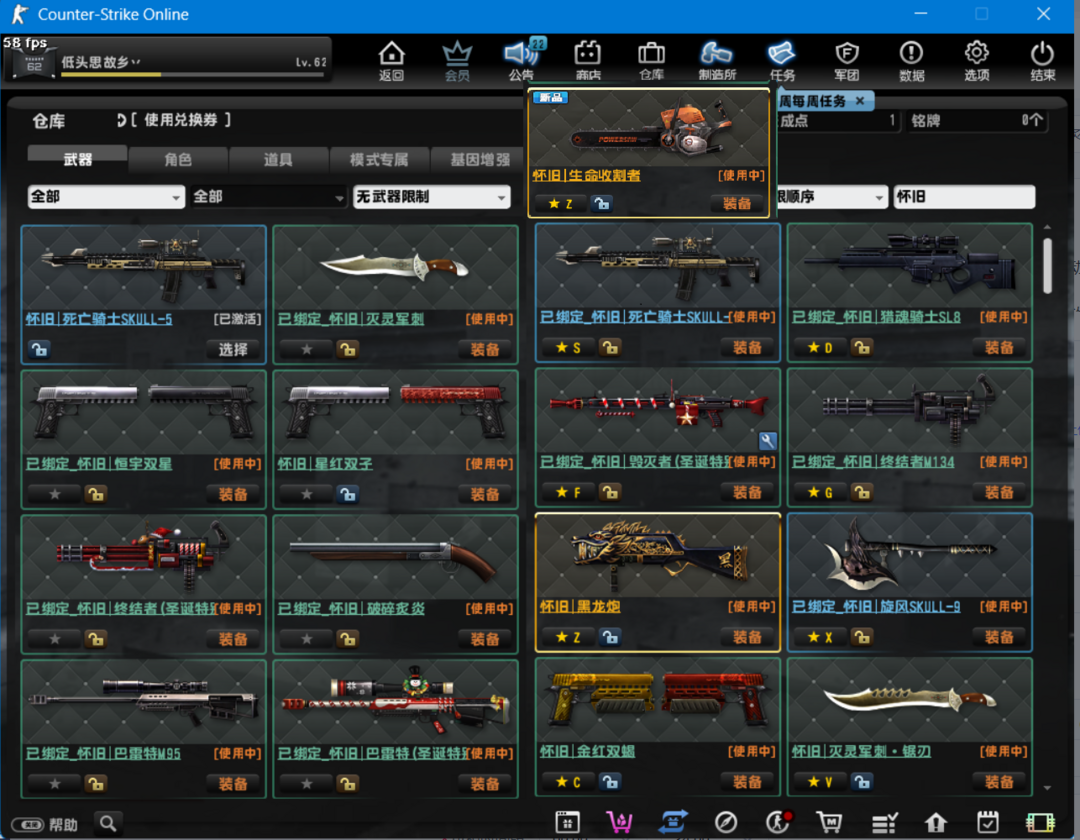Screen dimensions: 1080x840
Task: Select the 终结者 (圣诞特) minigun thumbnail
Action: click(x=143, y=558)
